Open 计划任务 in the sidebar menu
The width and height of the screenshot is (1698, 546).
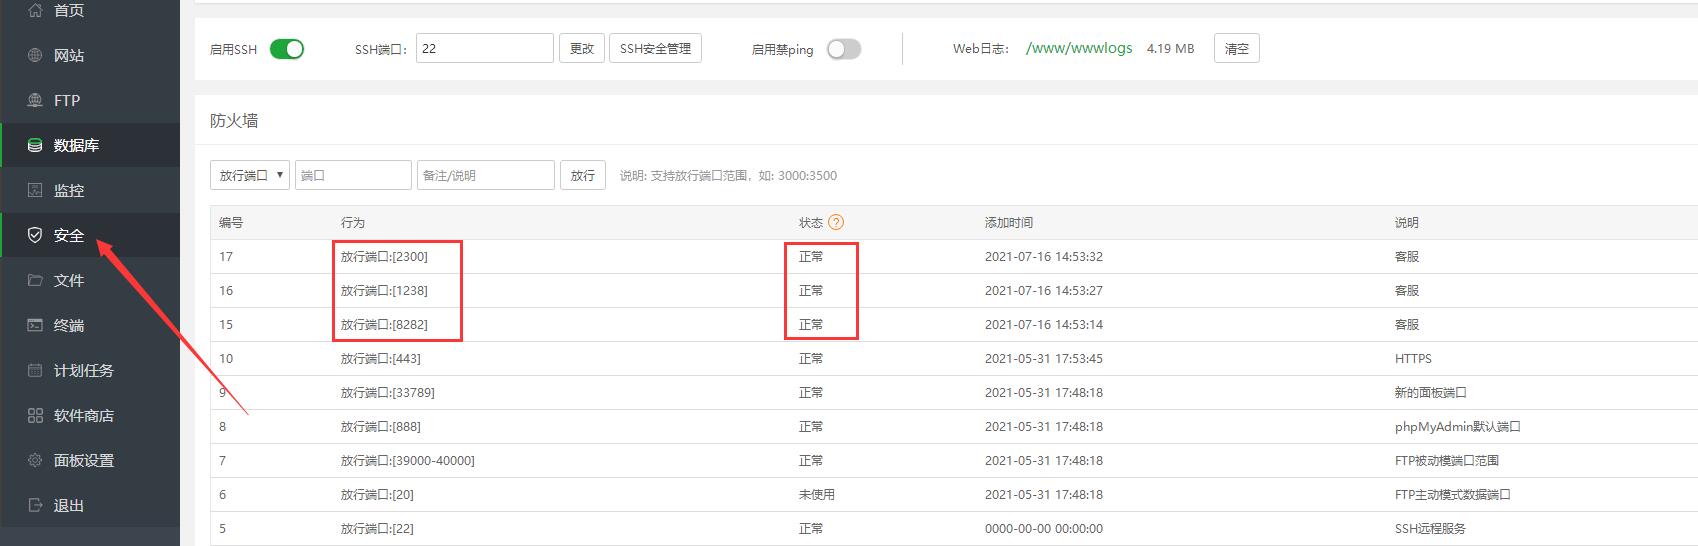click(83, 370)
